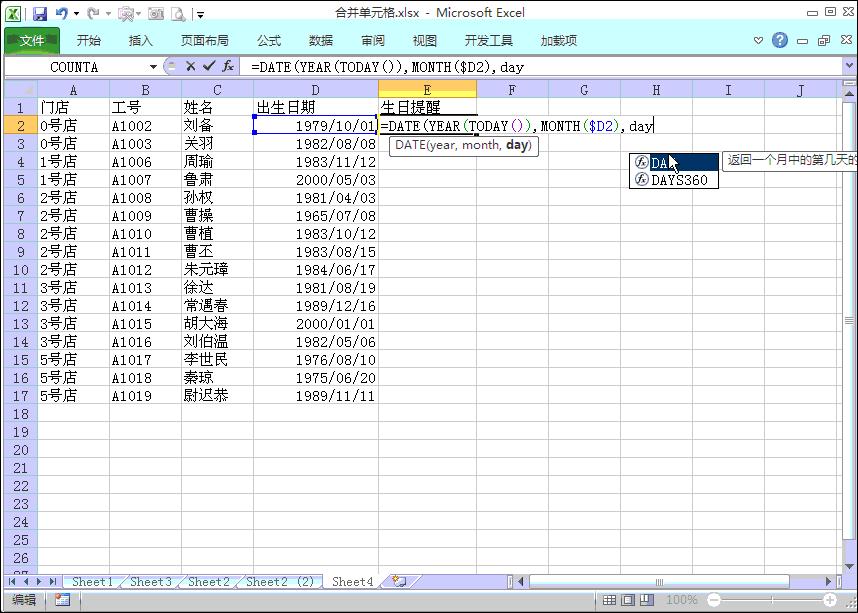858x613 pixels.
Task: Select row 10 header
Action: pyautogui.click(x=21, y=270)
